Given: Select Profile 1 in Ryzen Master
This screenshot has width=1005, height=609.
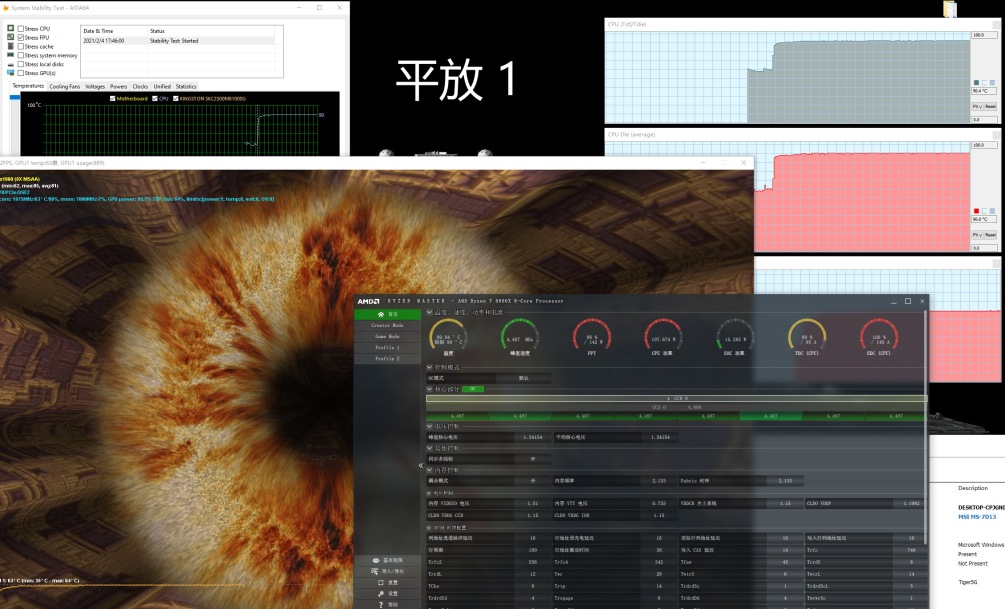Looking at the screenshot, I should click(387, 347).
